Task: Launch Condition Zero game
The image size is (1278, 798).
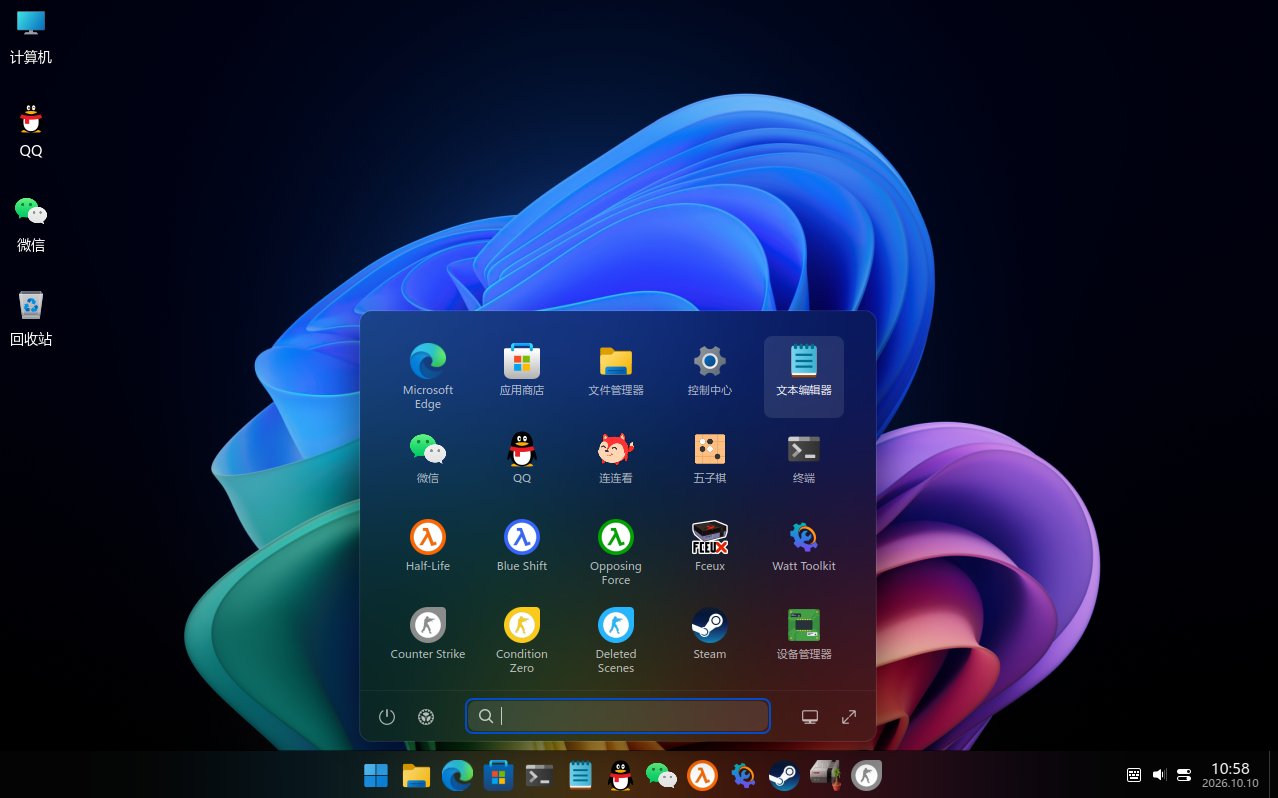Action: [x=522, y=640]
